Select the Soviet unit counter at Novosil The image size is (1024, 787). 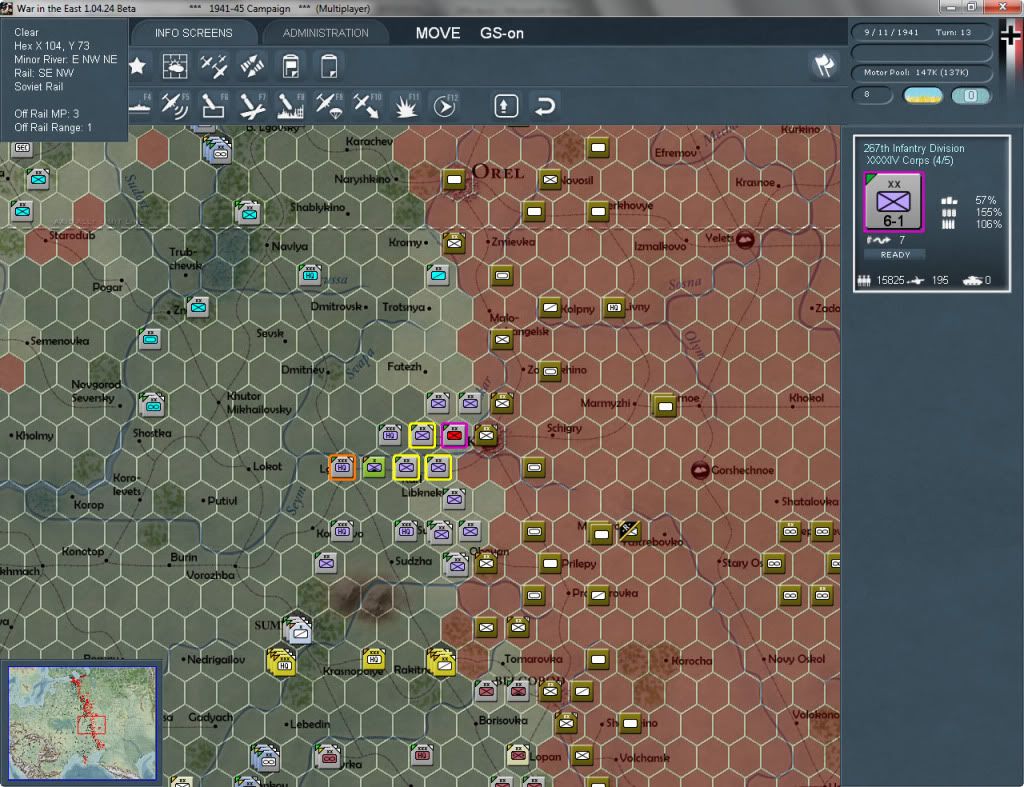pyautogui.click(x=551, y=180)
